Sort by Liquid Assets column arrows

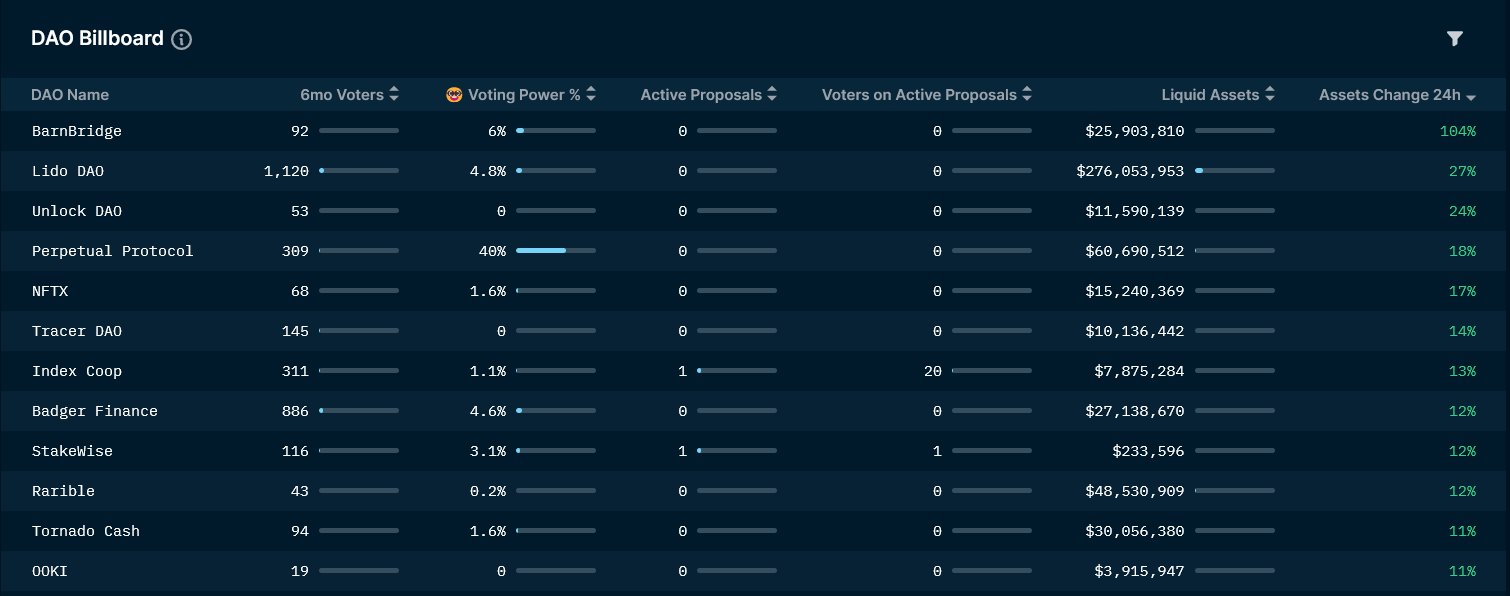[x=1270, y=95]
